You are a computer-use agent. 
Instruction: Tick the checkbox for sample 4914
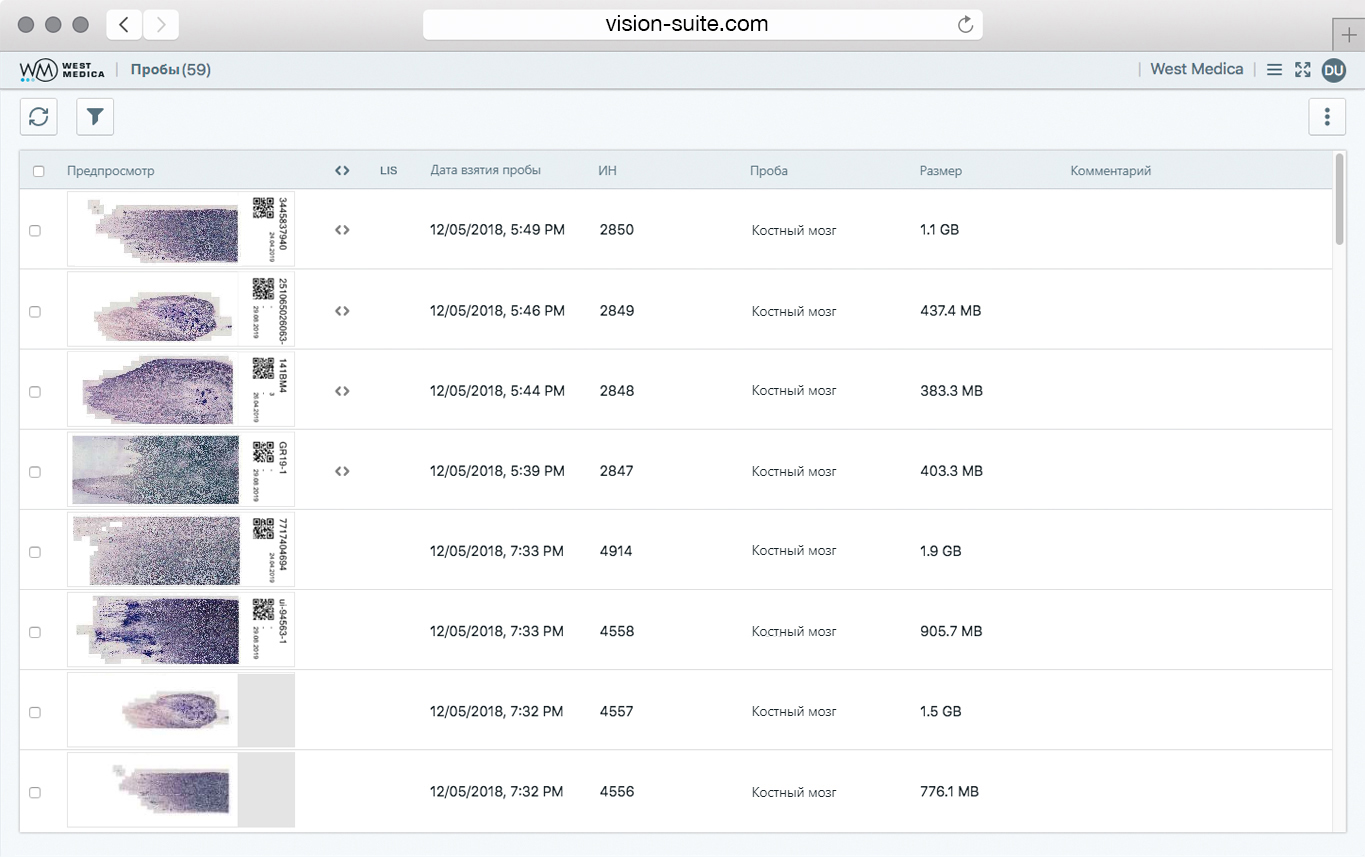35,552
